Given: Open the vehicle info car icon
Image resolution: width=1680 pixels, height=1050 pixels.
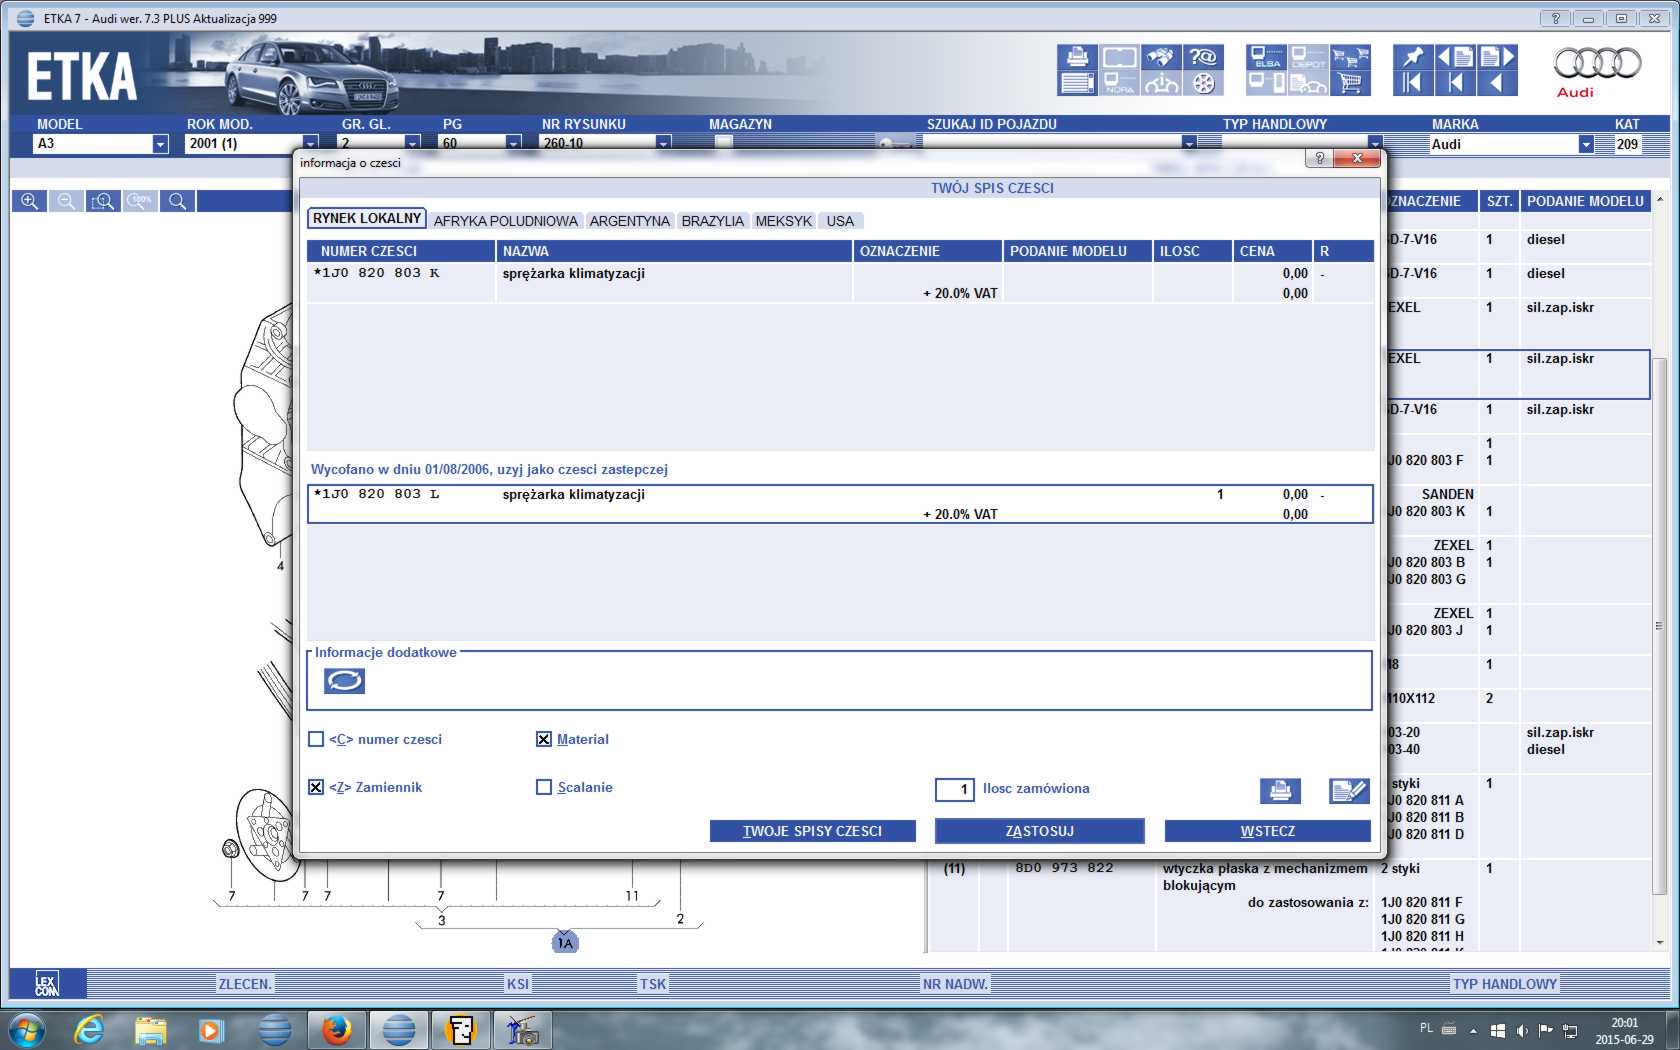Looking at the screenshot, I should [1161, 83].
